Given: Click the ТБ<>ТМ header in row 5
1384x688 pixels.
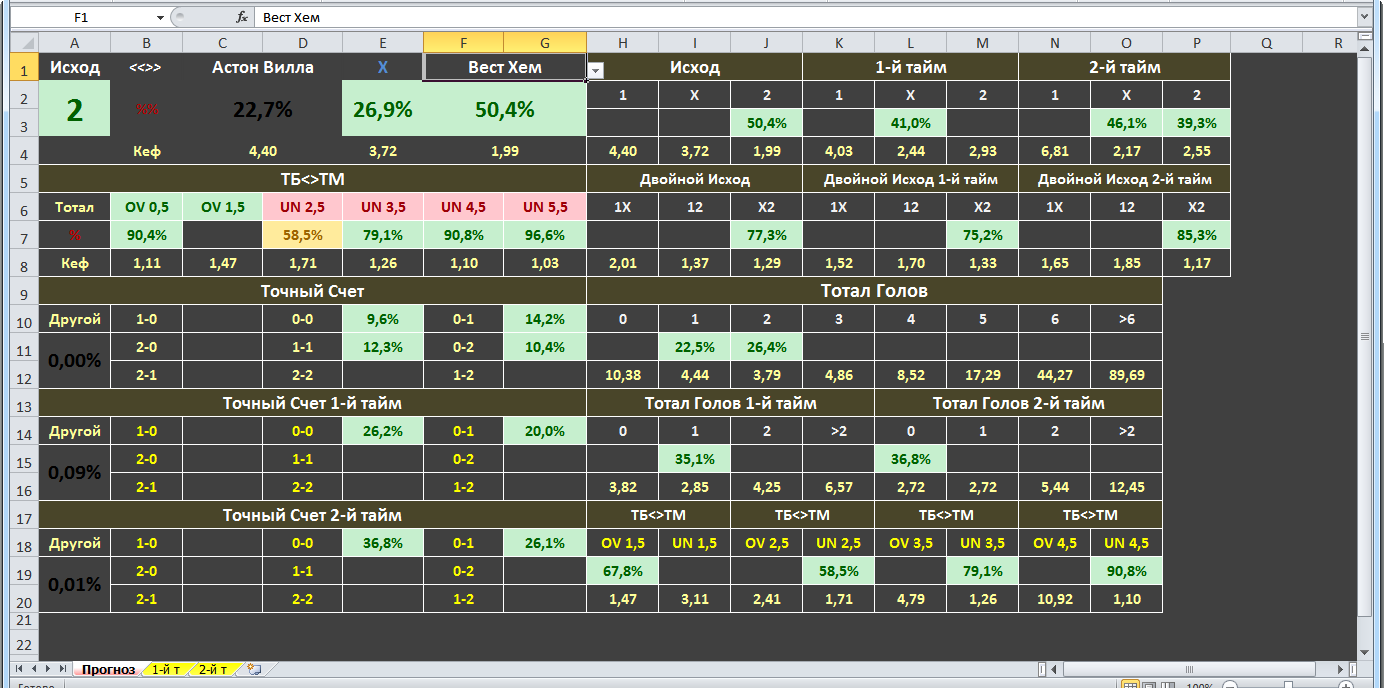Looking at the screenshot, I should (x=312, y=180).
